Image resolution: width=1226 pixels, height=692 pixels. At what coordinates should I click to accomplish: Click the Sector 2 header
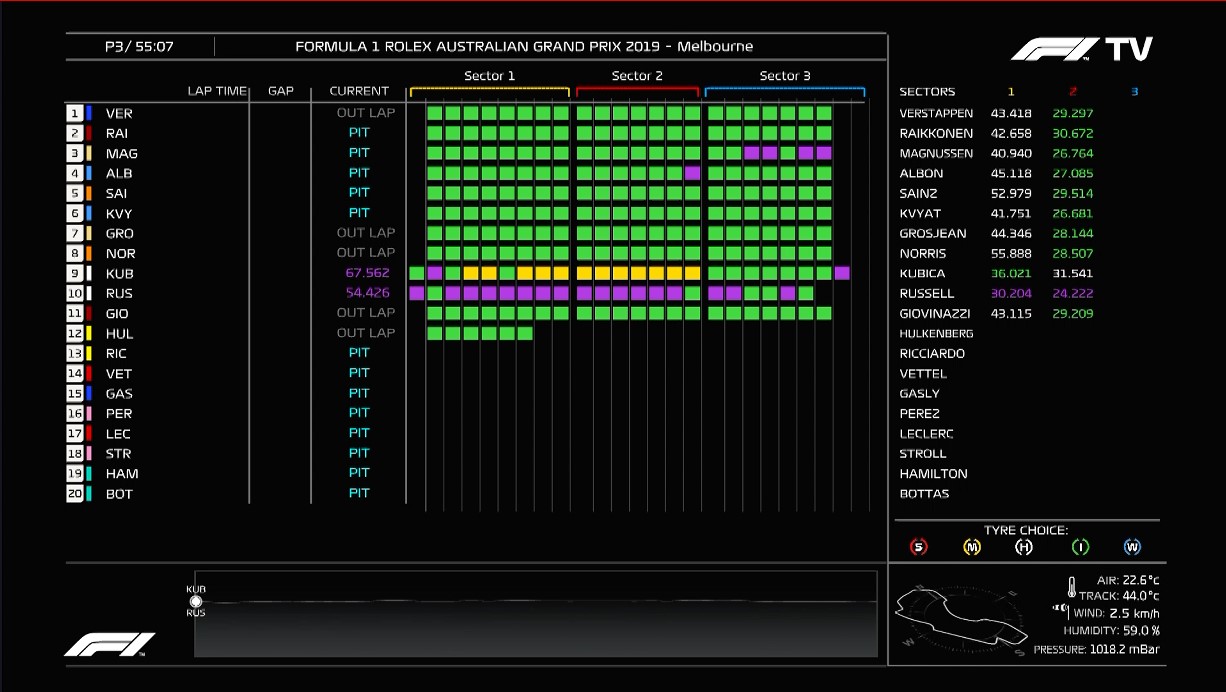(x=637, y=76)
